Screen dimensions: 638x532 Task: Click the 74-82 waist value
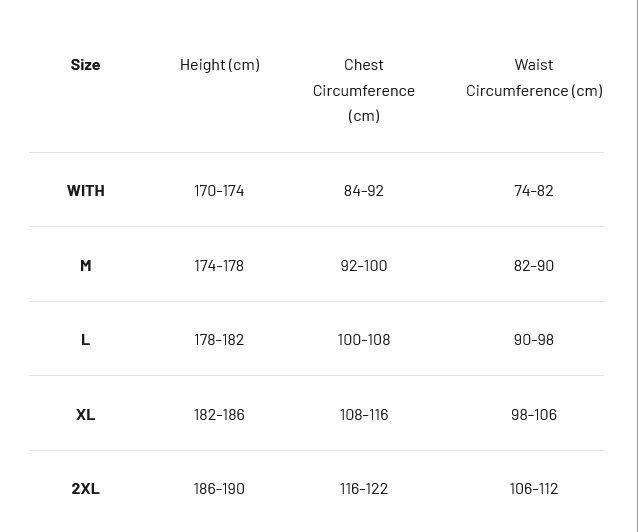[x=533, y=190]
